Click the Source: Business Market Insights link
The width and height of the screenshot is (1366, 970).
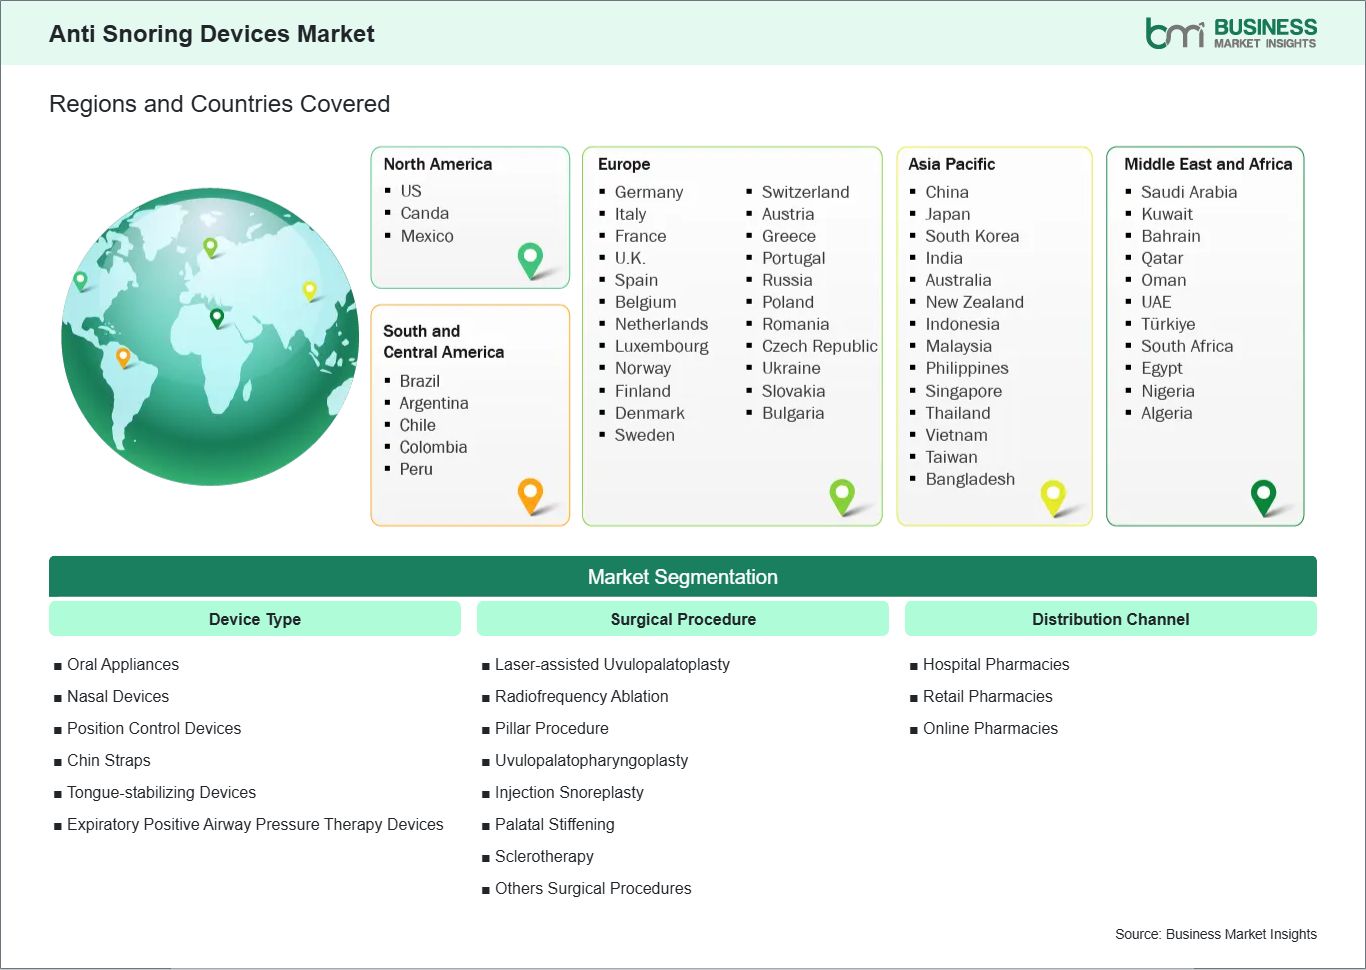coord(1216,934)
